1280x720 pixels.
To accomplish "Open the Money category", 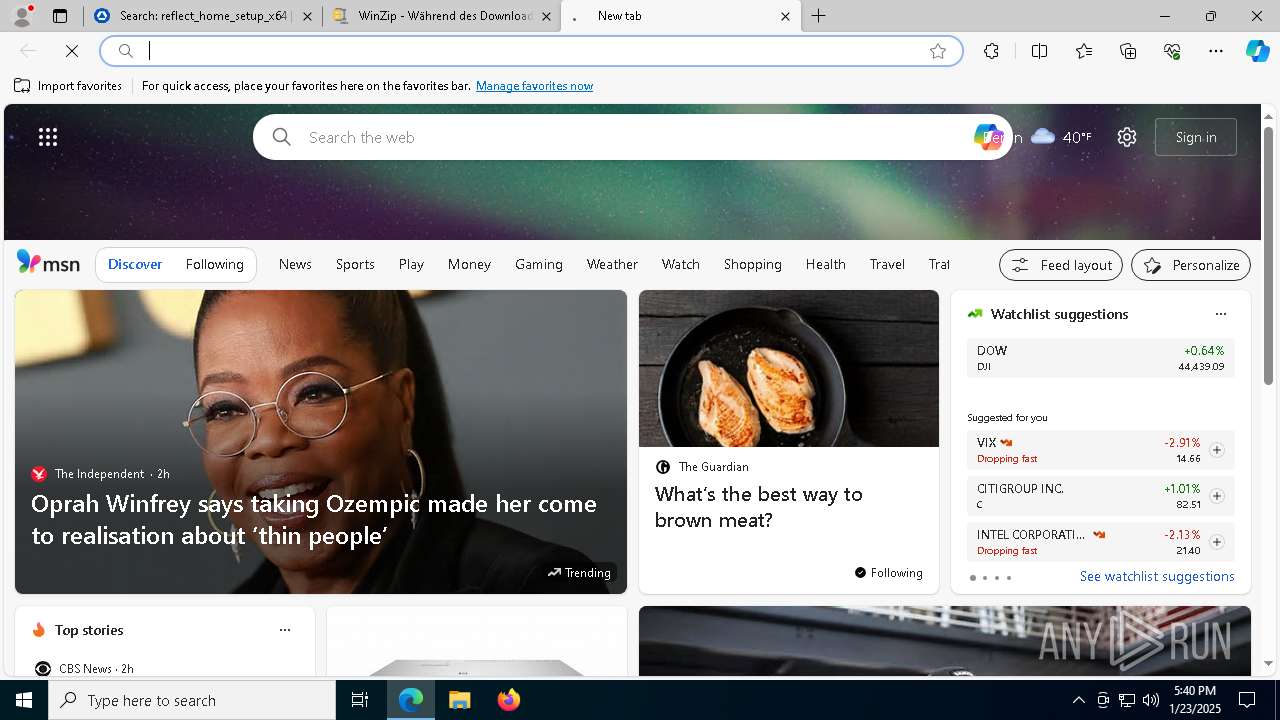I will pyautogui.click(x=469, y=264).
